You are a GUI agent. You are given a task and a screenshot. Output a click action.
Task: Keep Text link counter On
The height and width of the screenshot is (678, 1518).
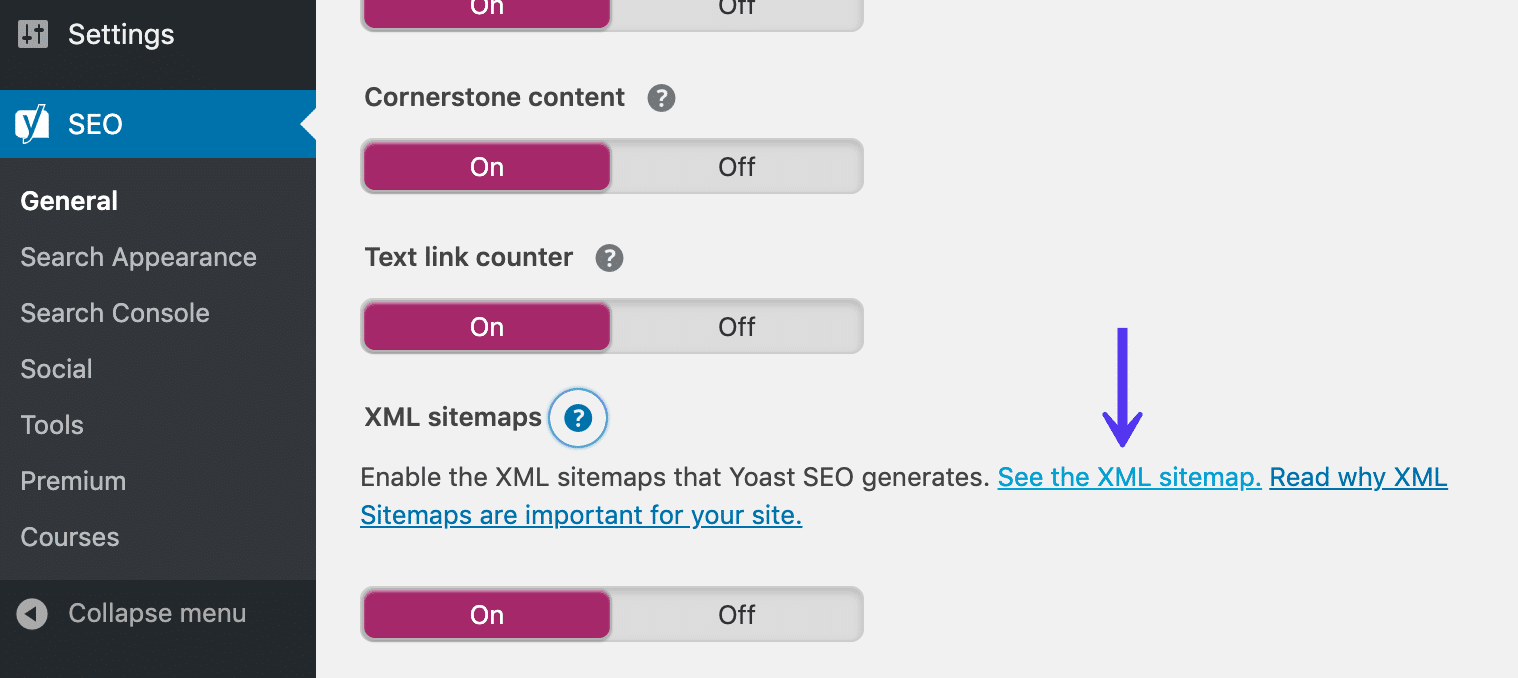(486, 326)
